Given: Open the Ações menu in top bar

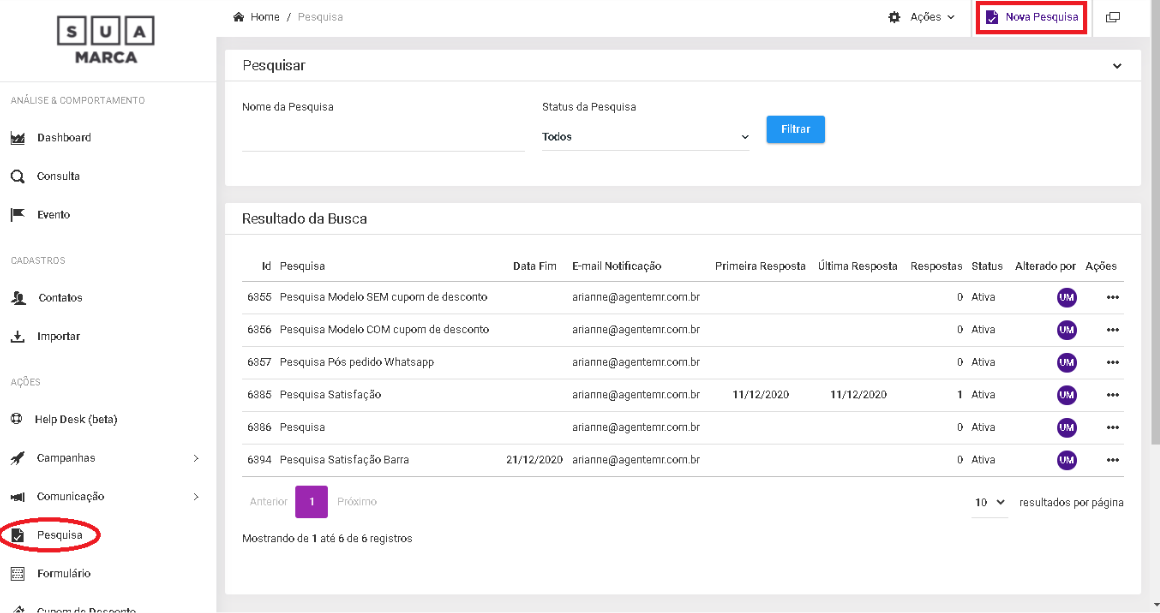Looking at the screenshot, I should (921, 17).
